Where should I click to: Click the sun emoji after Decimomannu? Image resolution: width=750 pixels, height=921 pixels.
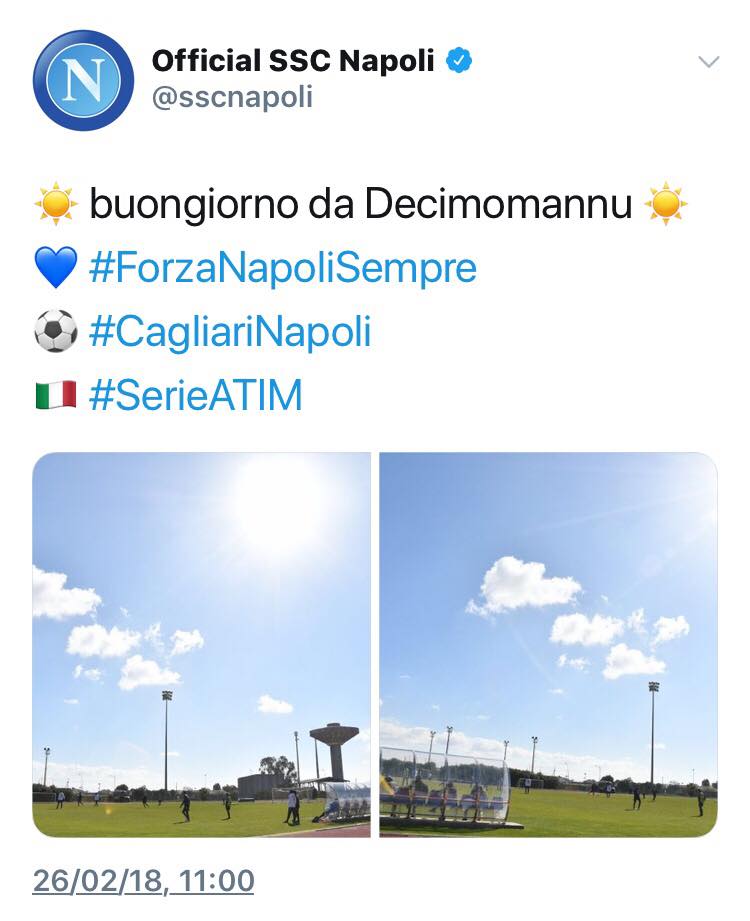665,204
